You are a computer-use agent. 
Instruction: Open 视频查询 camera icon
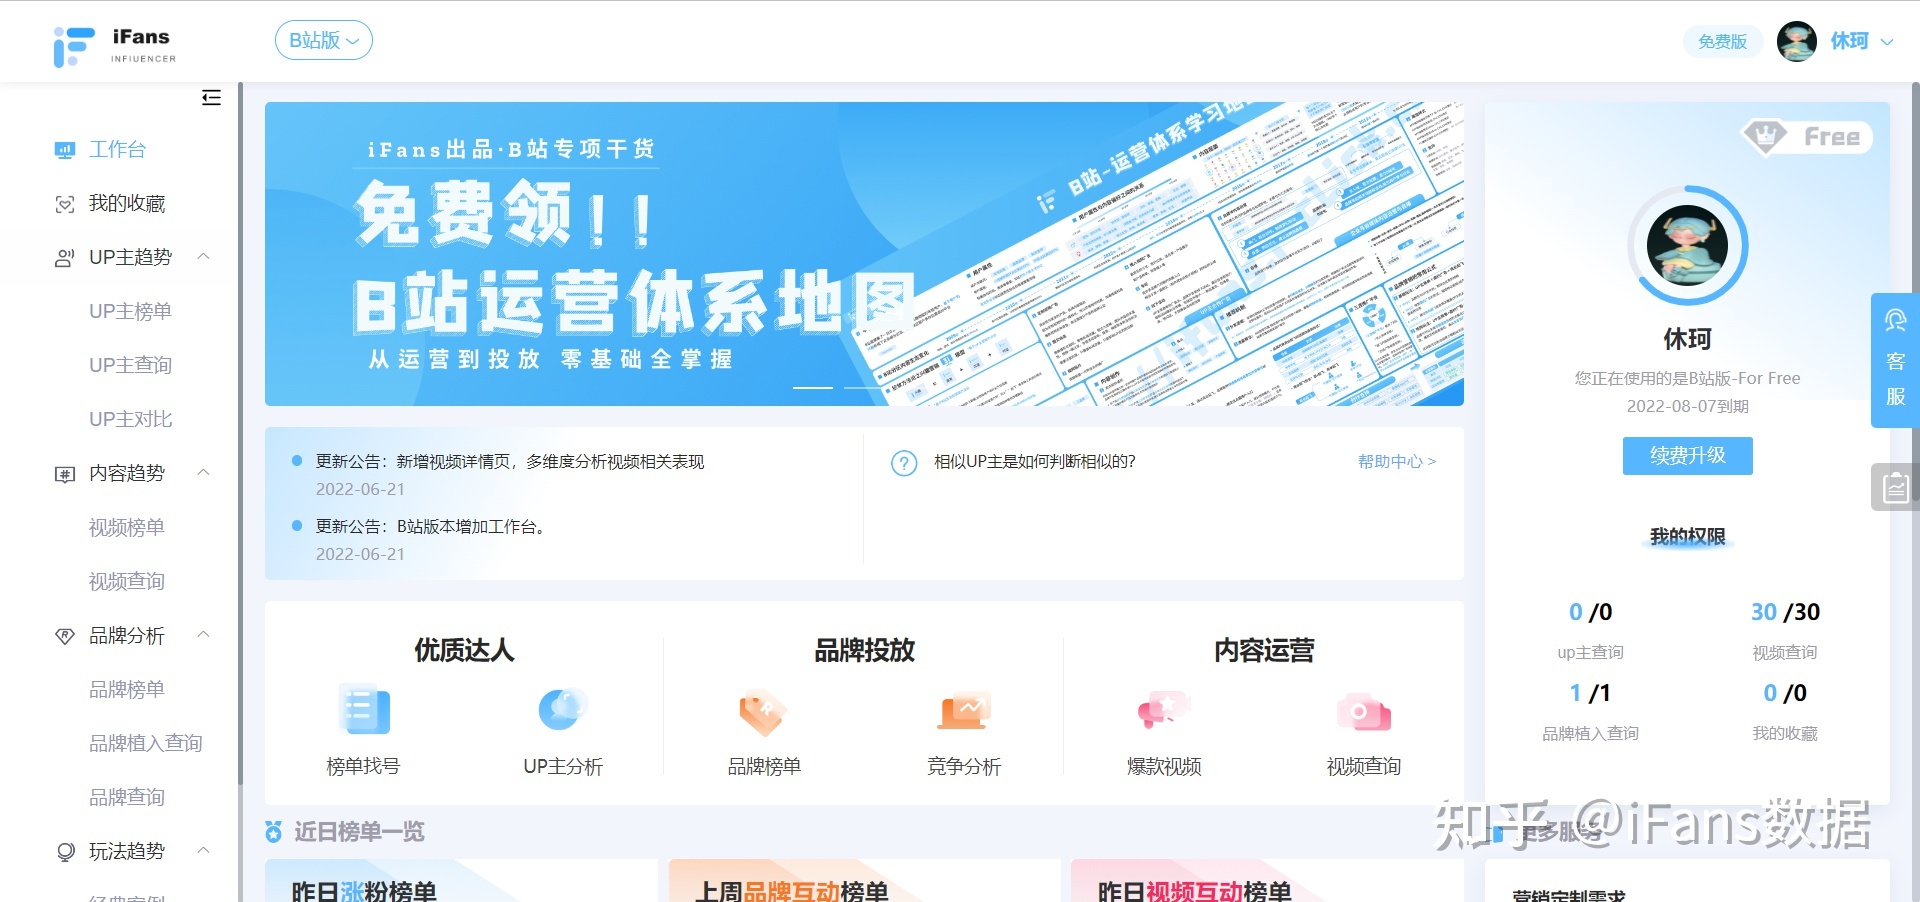pyautogui.click(x=1363, y=711)
